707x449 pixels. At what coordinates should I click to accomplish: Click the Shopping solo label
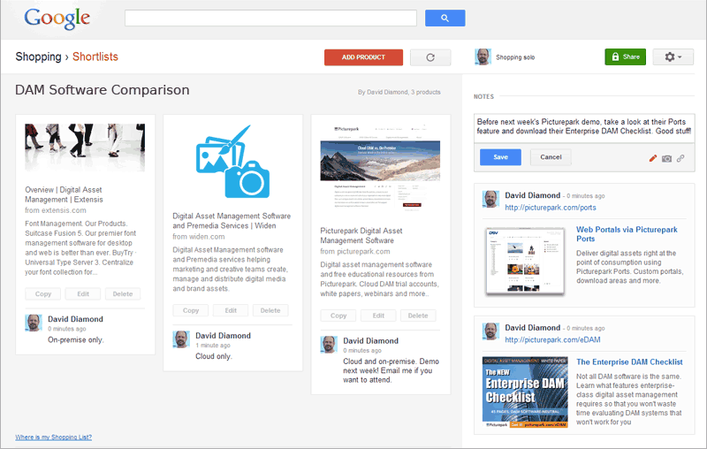coord(515,57)
